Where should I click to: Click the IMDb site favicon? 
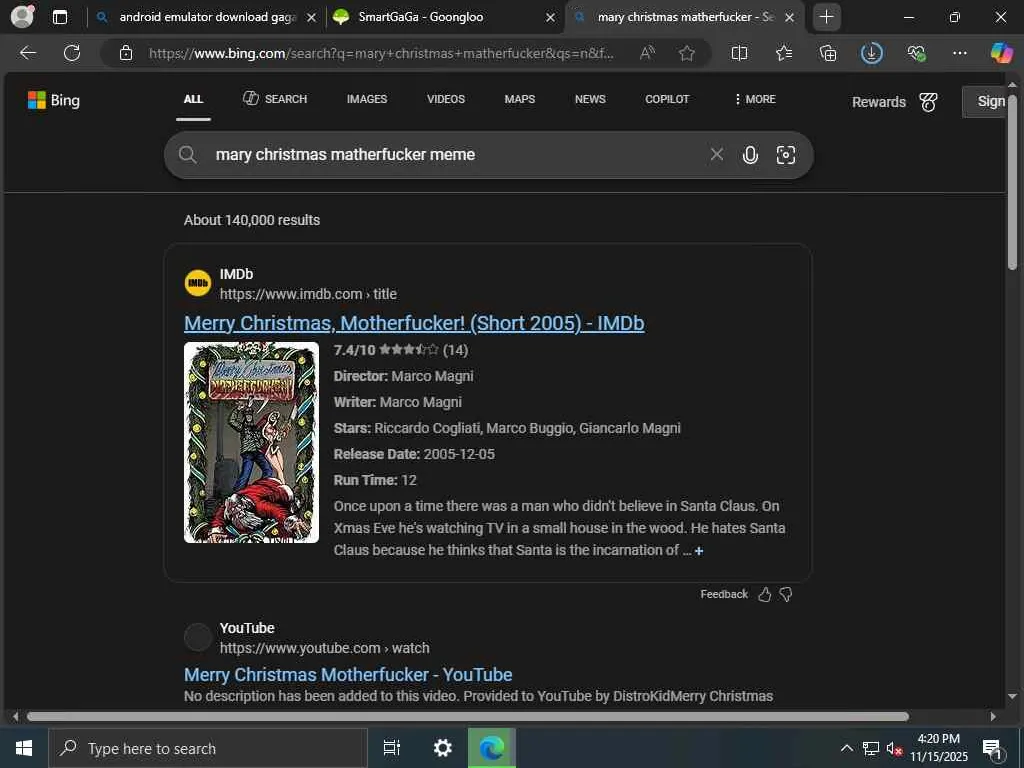click(198, 283)
